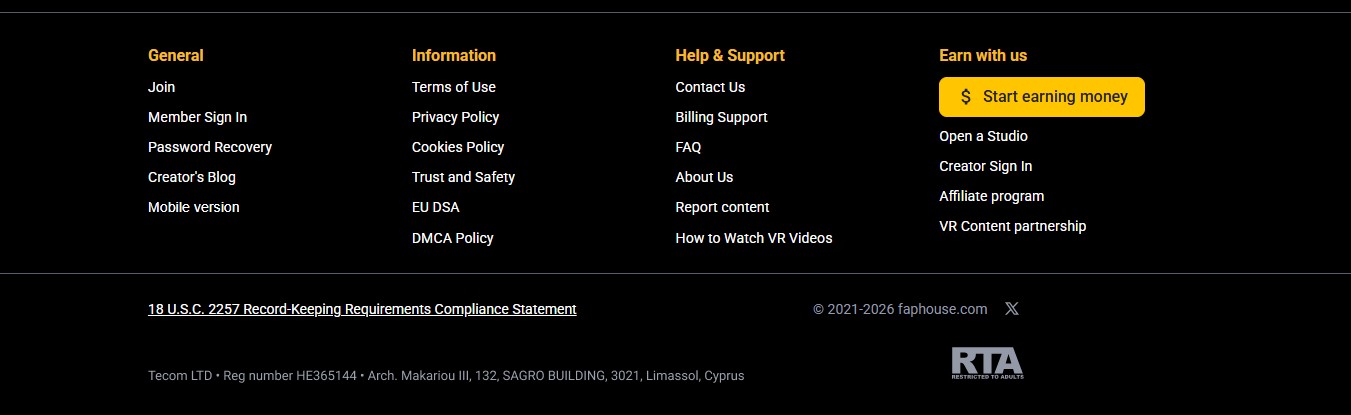Open the FAQ link
Viewport: 1351px width, 415px height.
tap(688, 147)
